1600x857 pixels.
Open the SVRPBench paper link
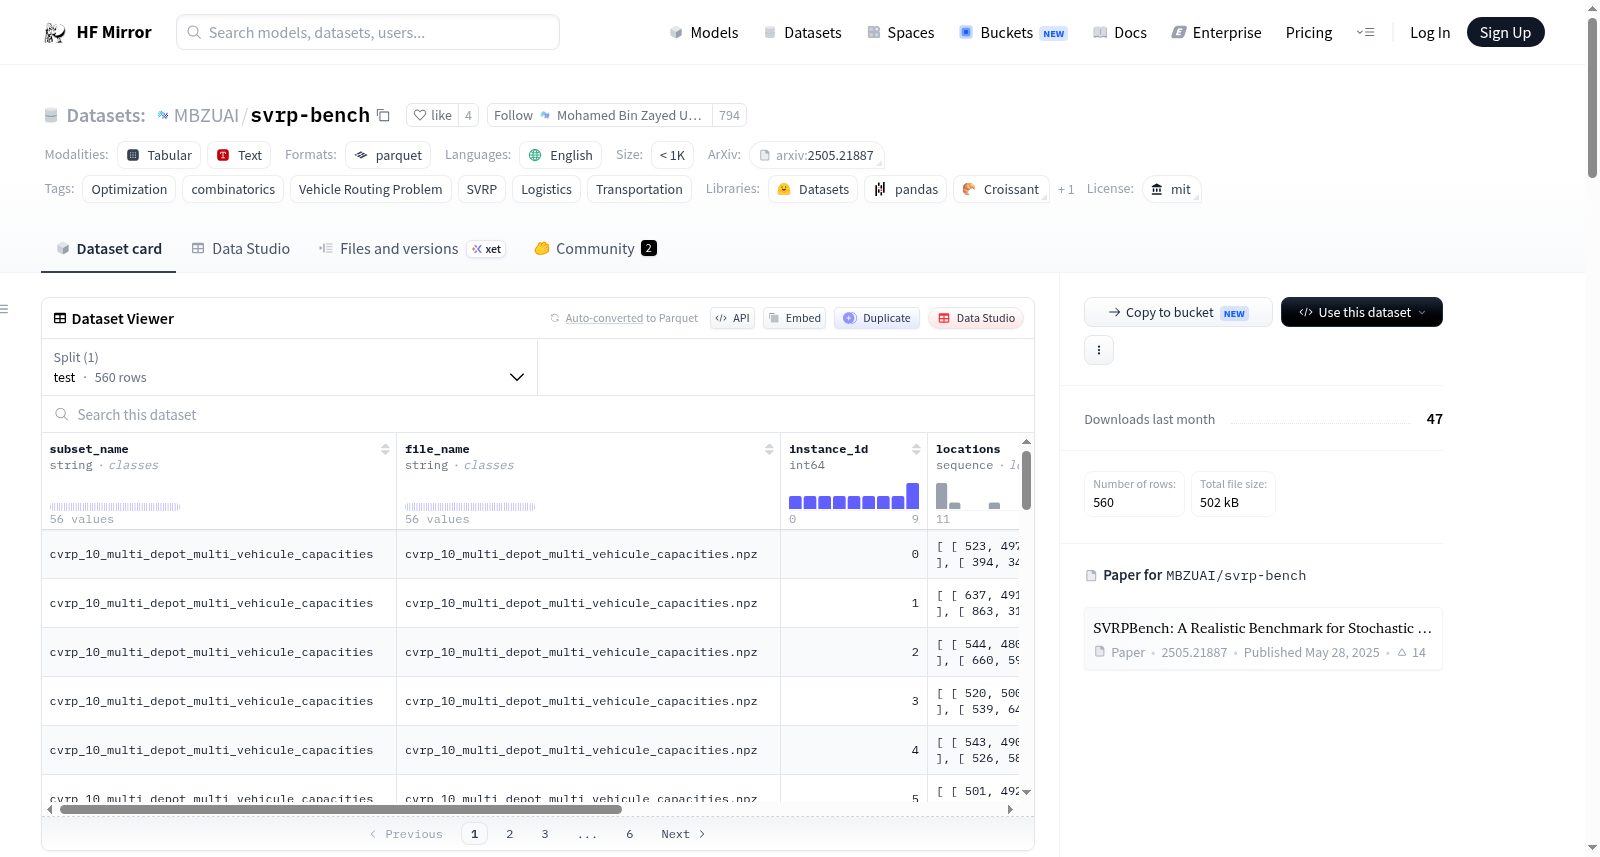[x=1263, y=639]
